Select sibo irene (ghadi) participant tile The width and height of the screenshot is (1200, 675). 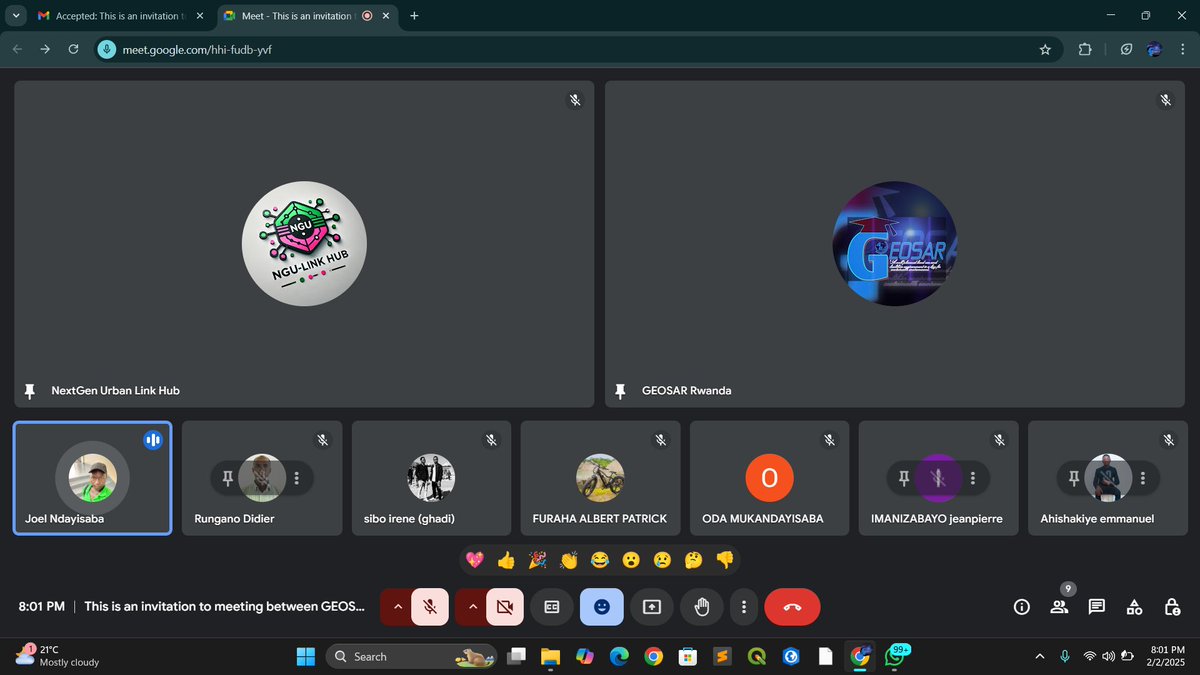pos(431,478)
